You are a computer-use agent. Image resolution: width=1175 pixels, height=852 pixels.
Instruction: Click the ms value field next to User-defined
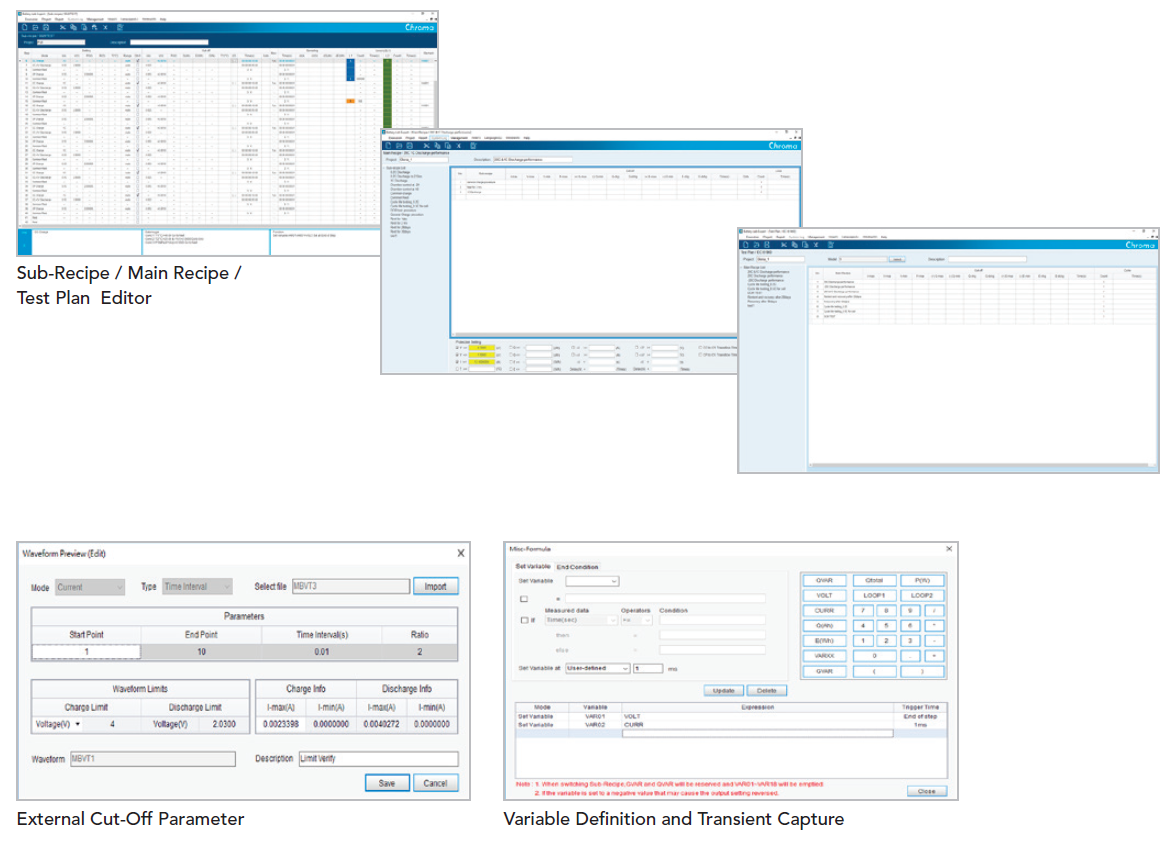[648, 668]
